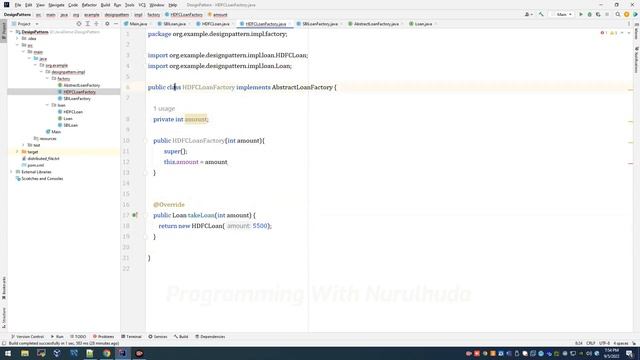Expand the External Libraries node

click(x=11, y=172)
